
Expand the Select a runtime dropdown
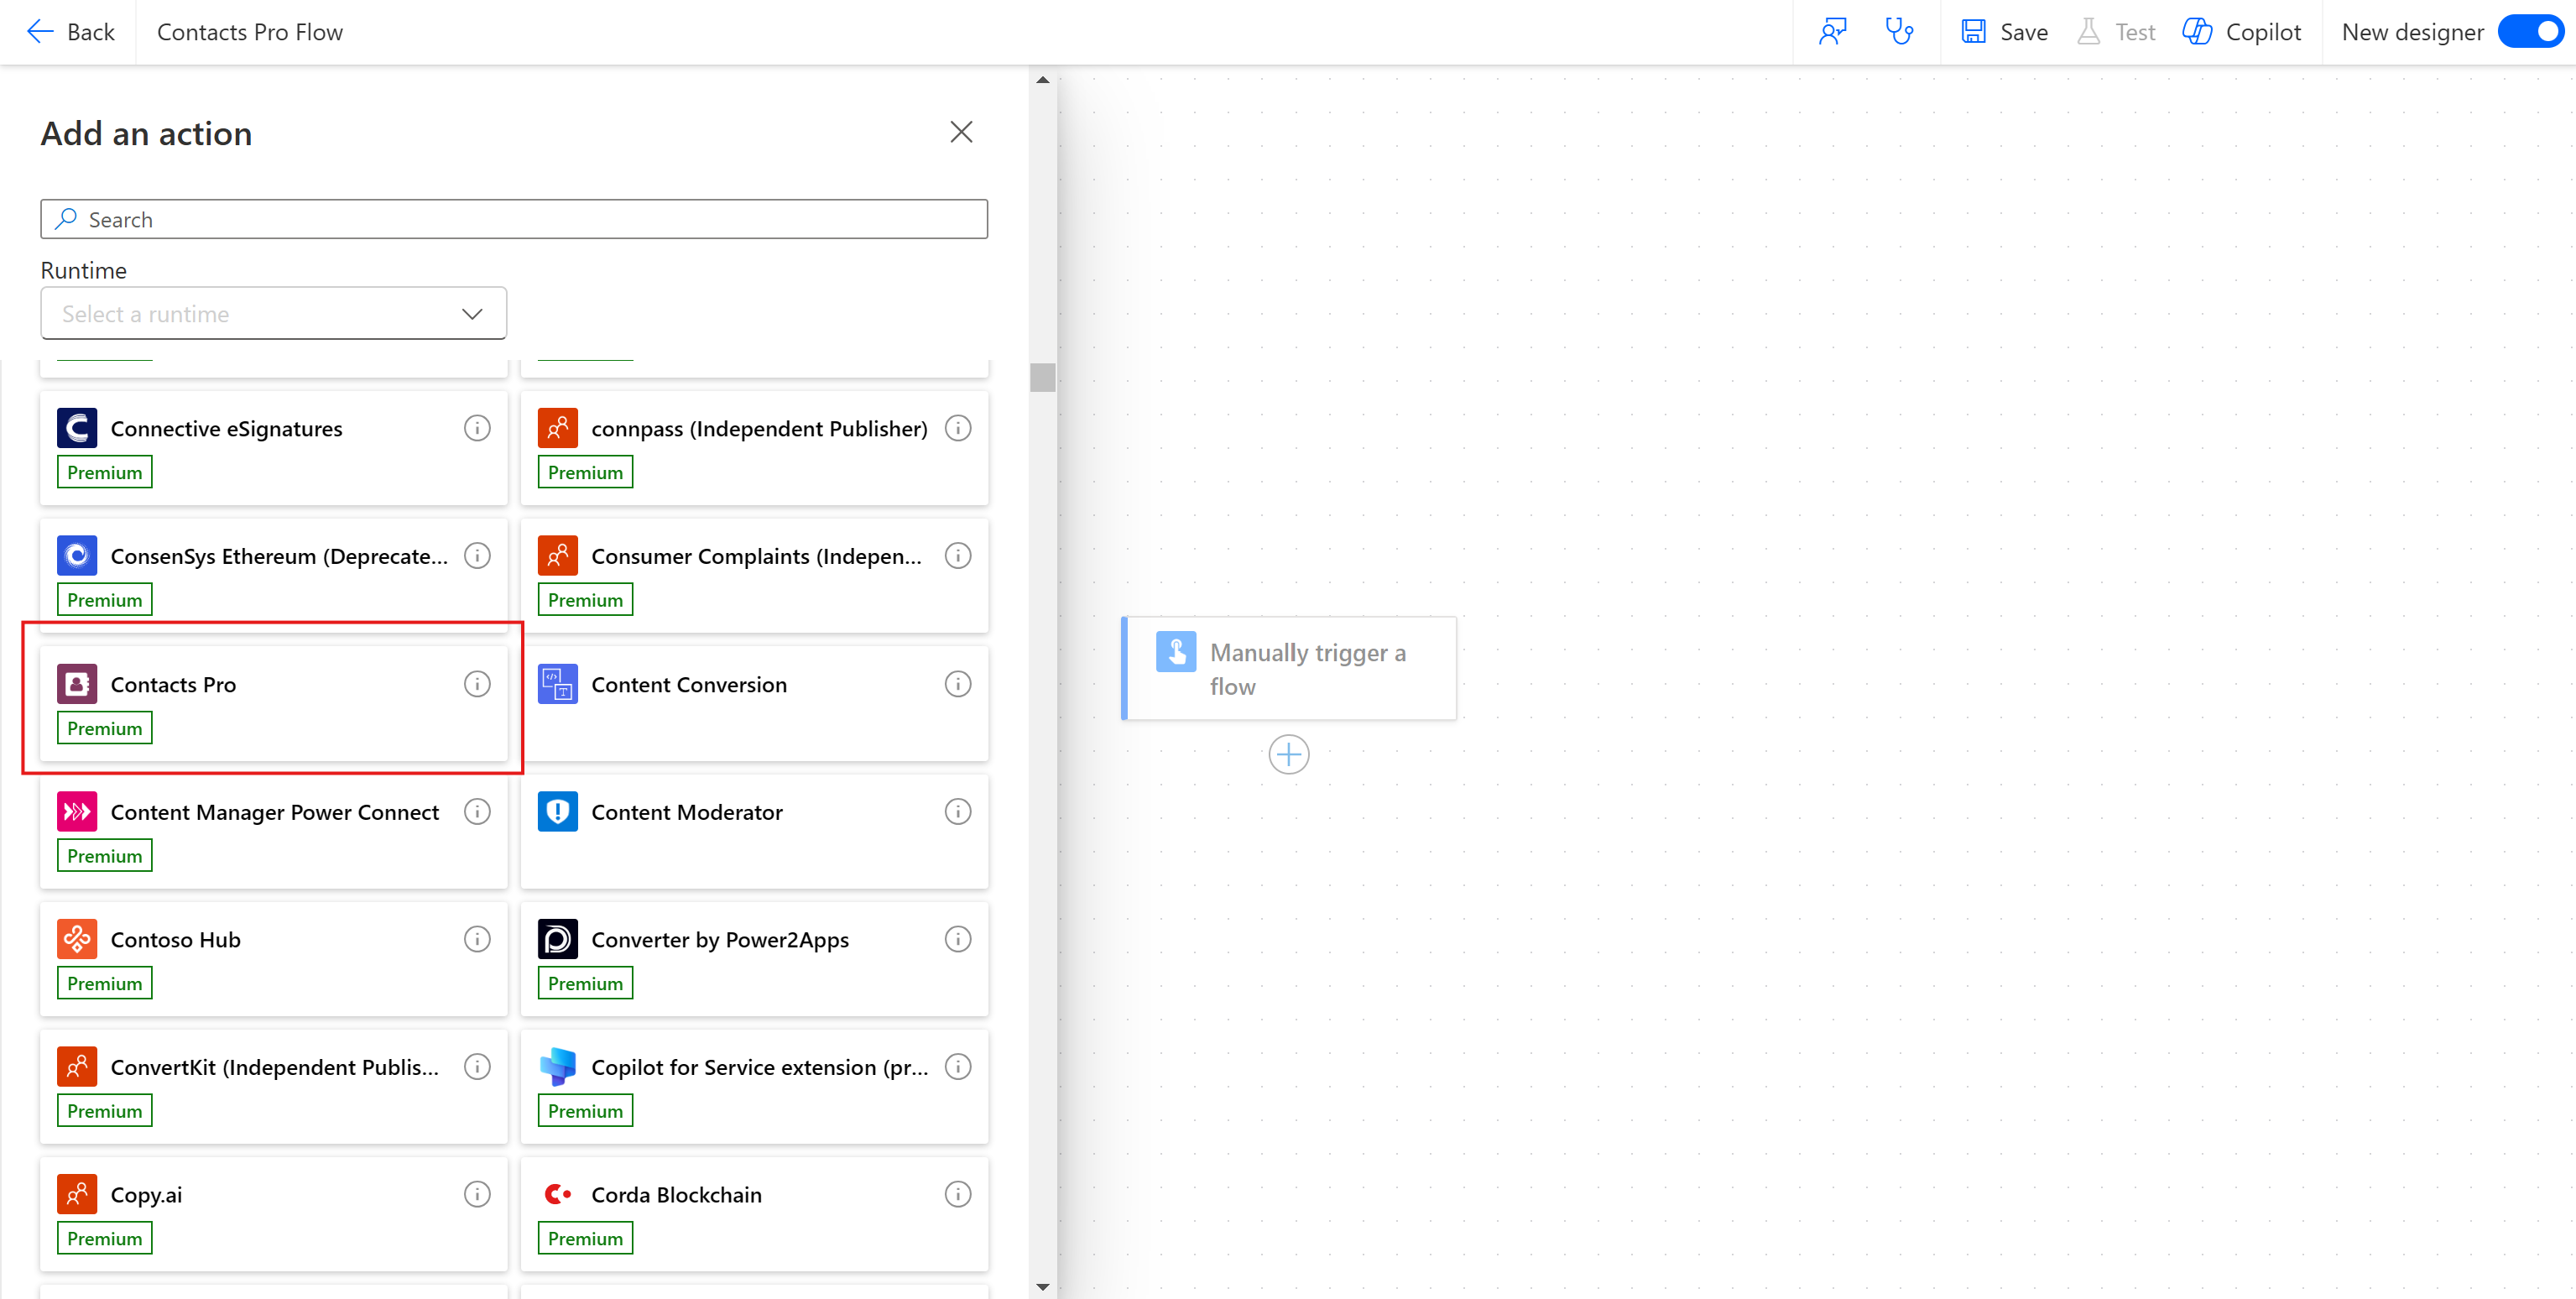pos(274,314)
